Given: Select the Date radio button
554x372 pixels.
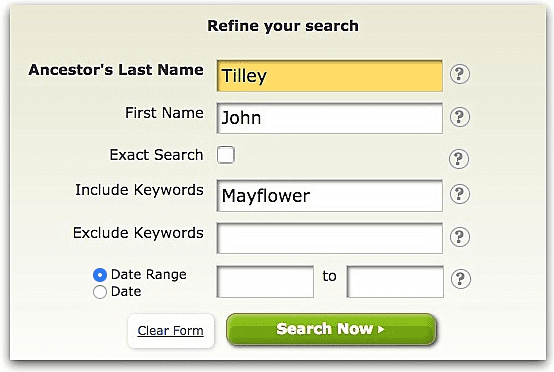Looking at the screenshot, I should click(x=100, y=292).
